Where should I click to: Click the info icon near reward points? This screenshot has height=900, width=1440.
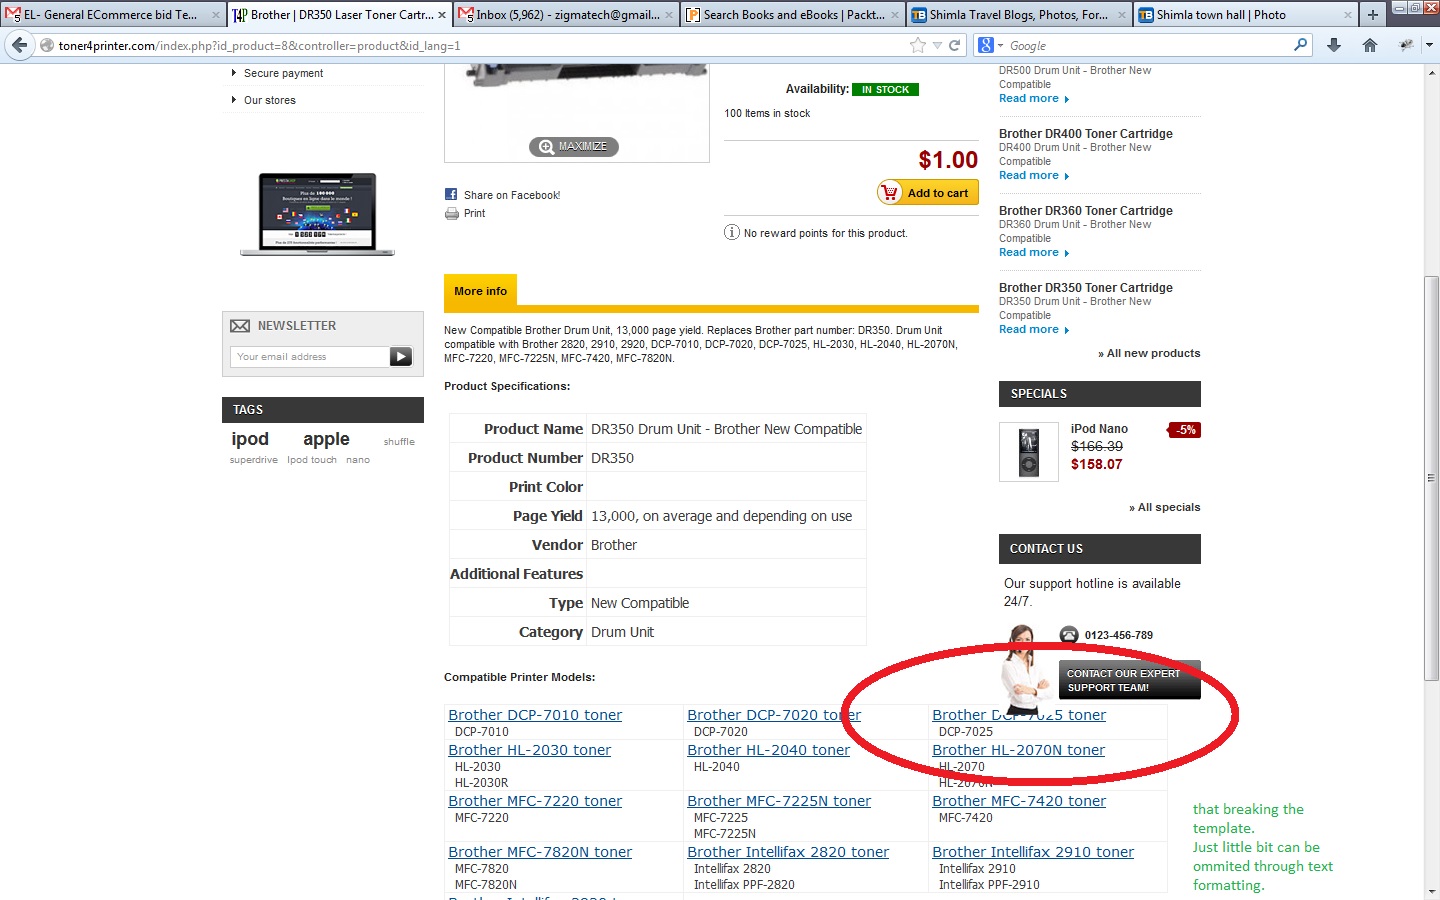pos(732,233)
